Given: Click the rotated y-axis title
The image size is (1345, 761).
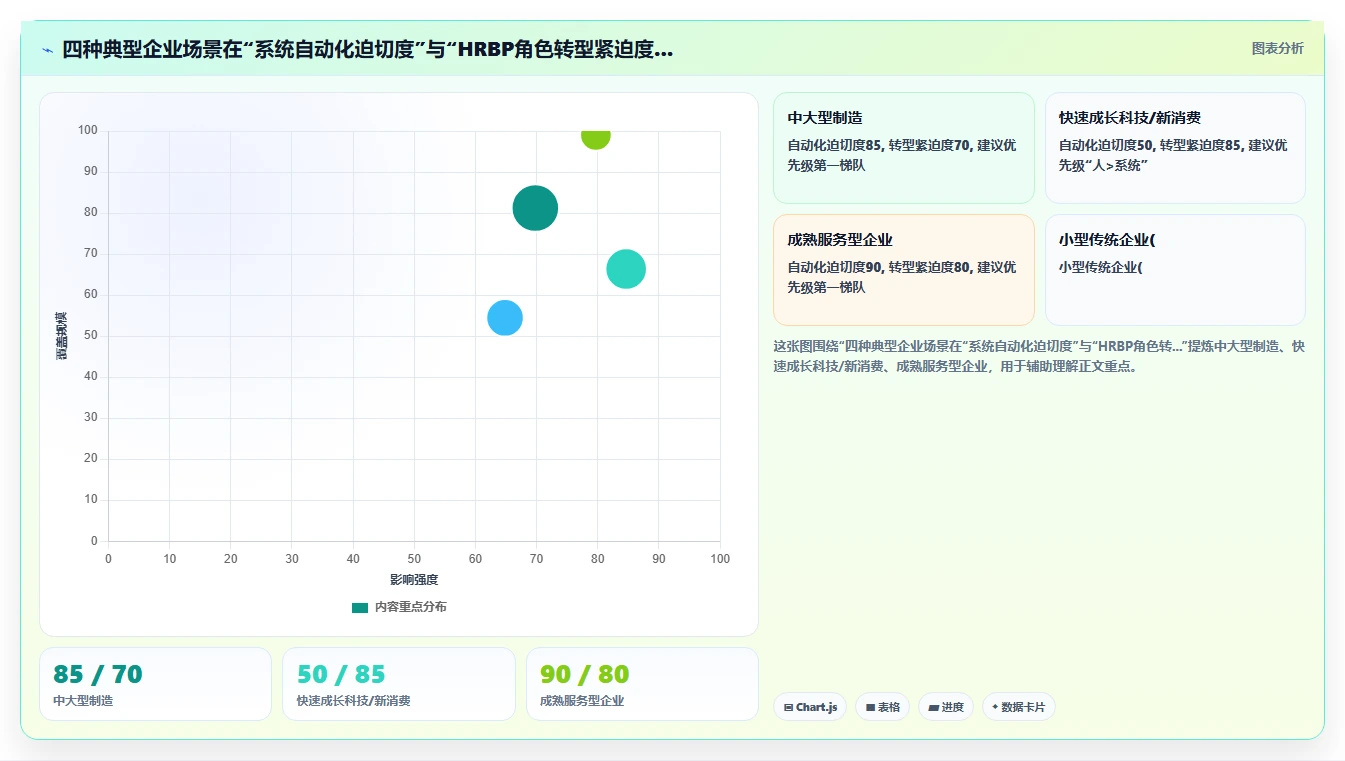Looking at the screenshot, I should point(62,336).
